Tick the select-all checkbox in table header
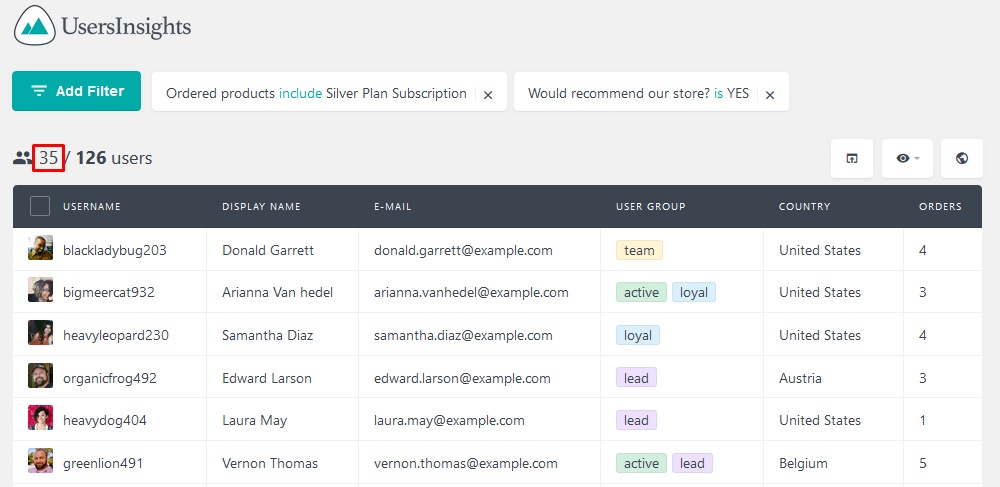1000x487 pixels. click(40, 207)
